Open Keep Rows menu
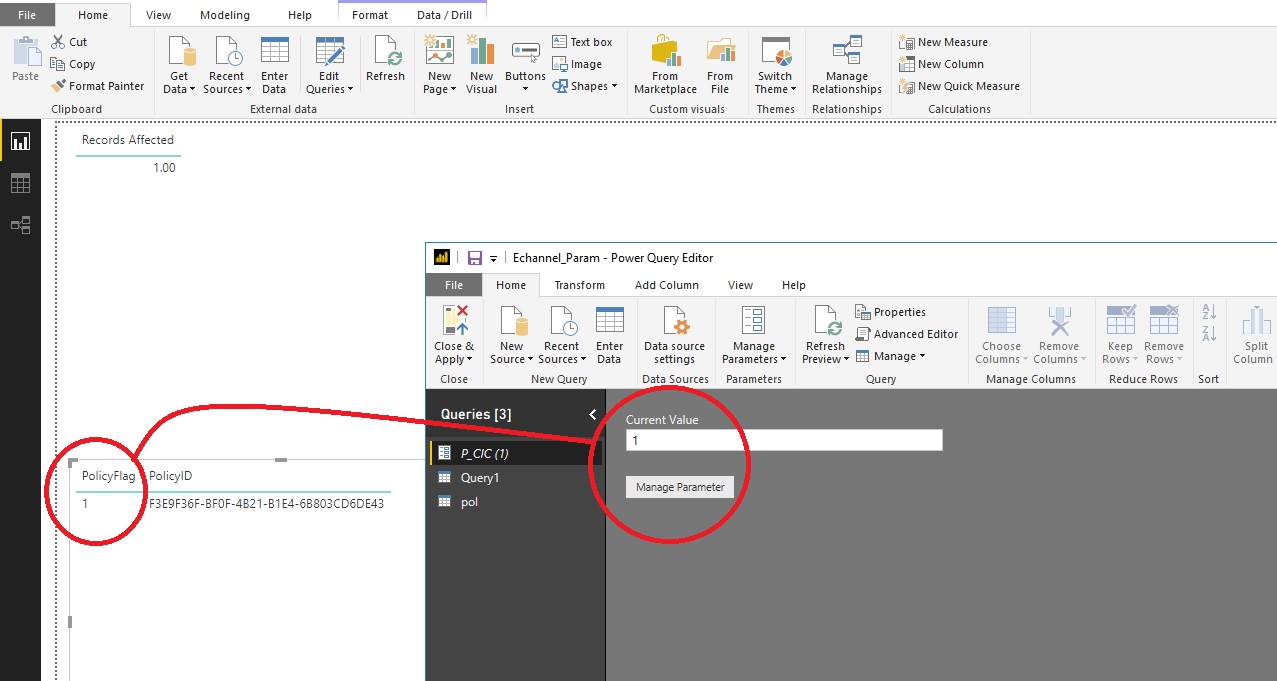The image size is (1277, 681). click(1120, 336)
